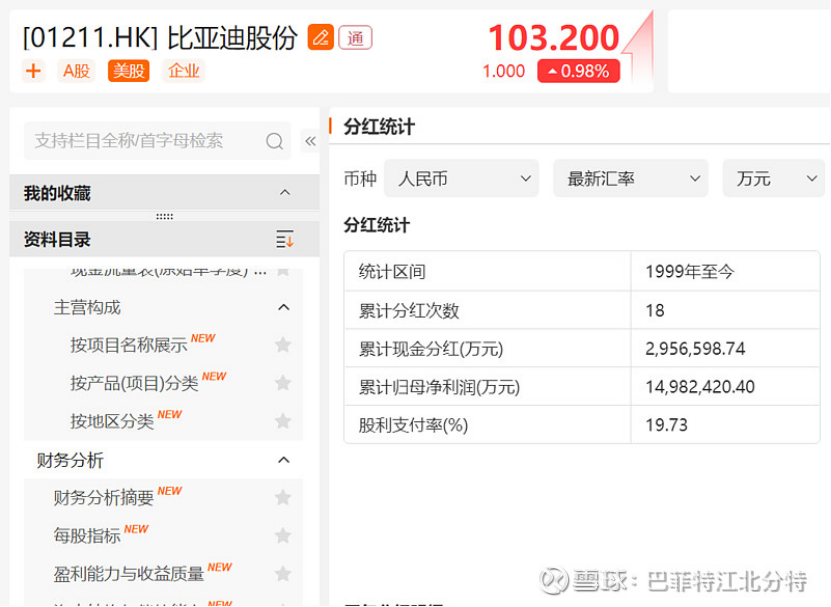Image resolution: width=831 pixels, height=607 pixels.
Task: Click the 累计归母净利润(万元) label
Action: click(439, 387)
